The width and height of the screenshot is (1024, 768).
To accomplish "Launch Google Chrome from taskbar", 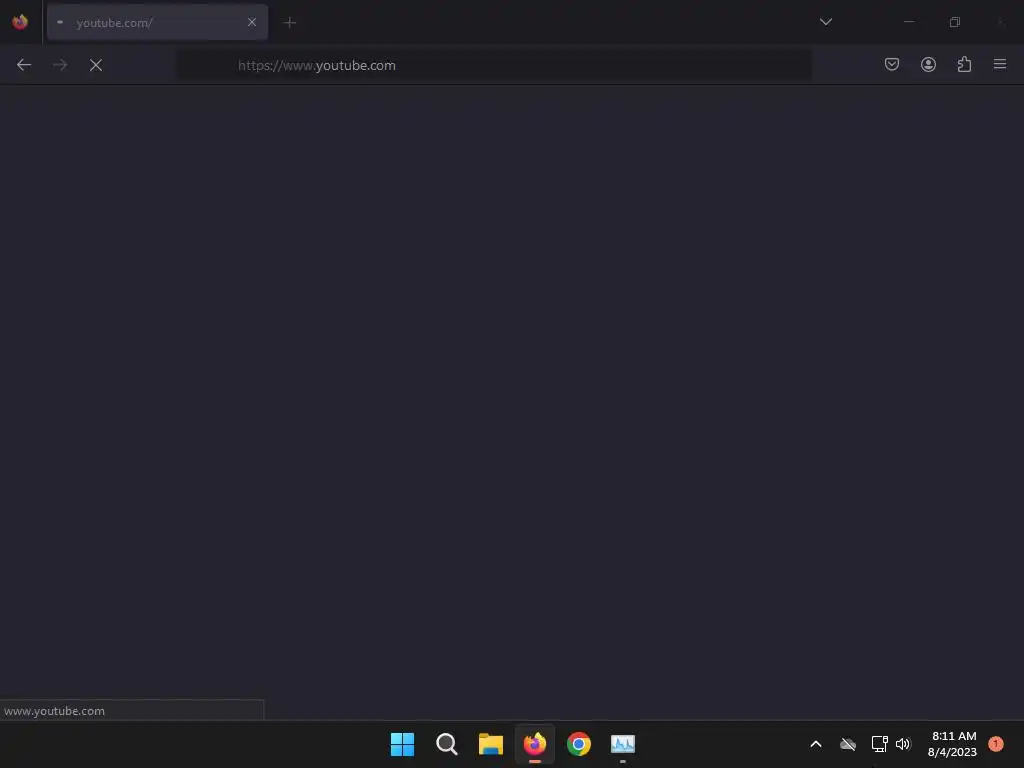I will coord(579,744).
